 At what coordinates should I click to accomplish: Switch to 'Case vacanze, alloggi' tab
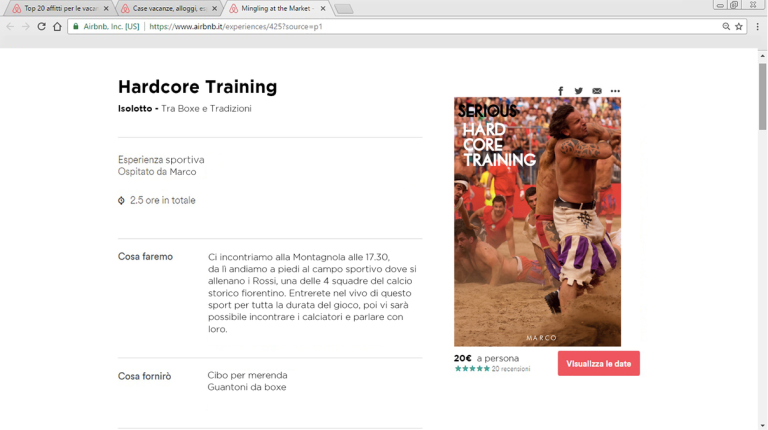point(168,8)
